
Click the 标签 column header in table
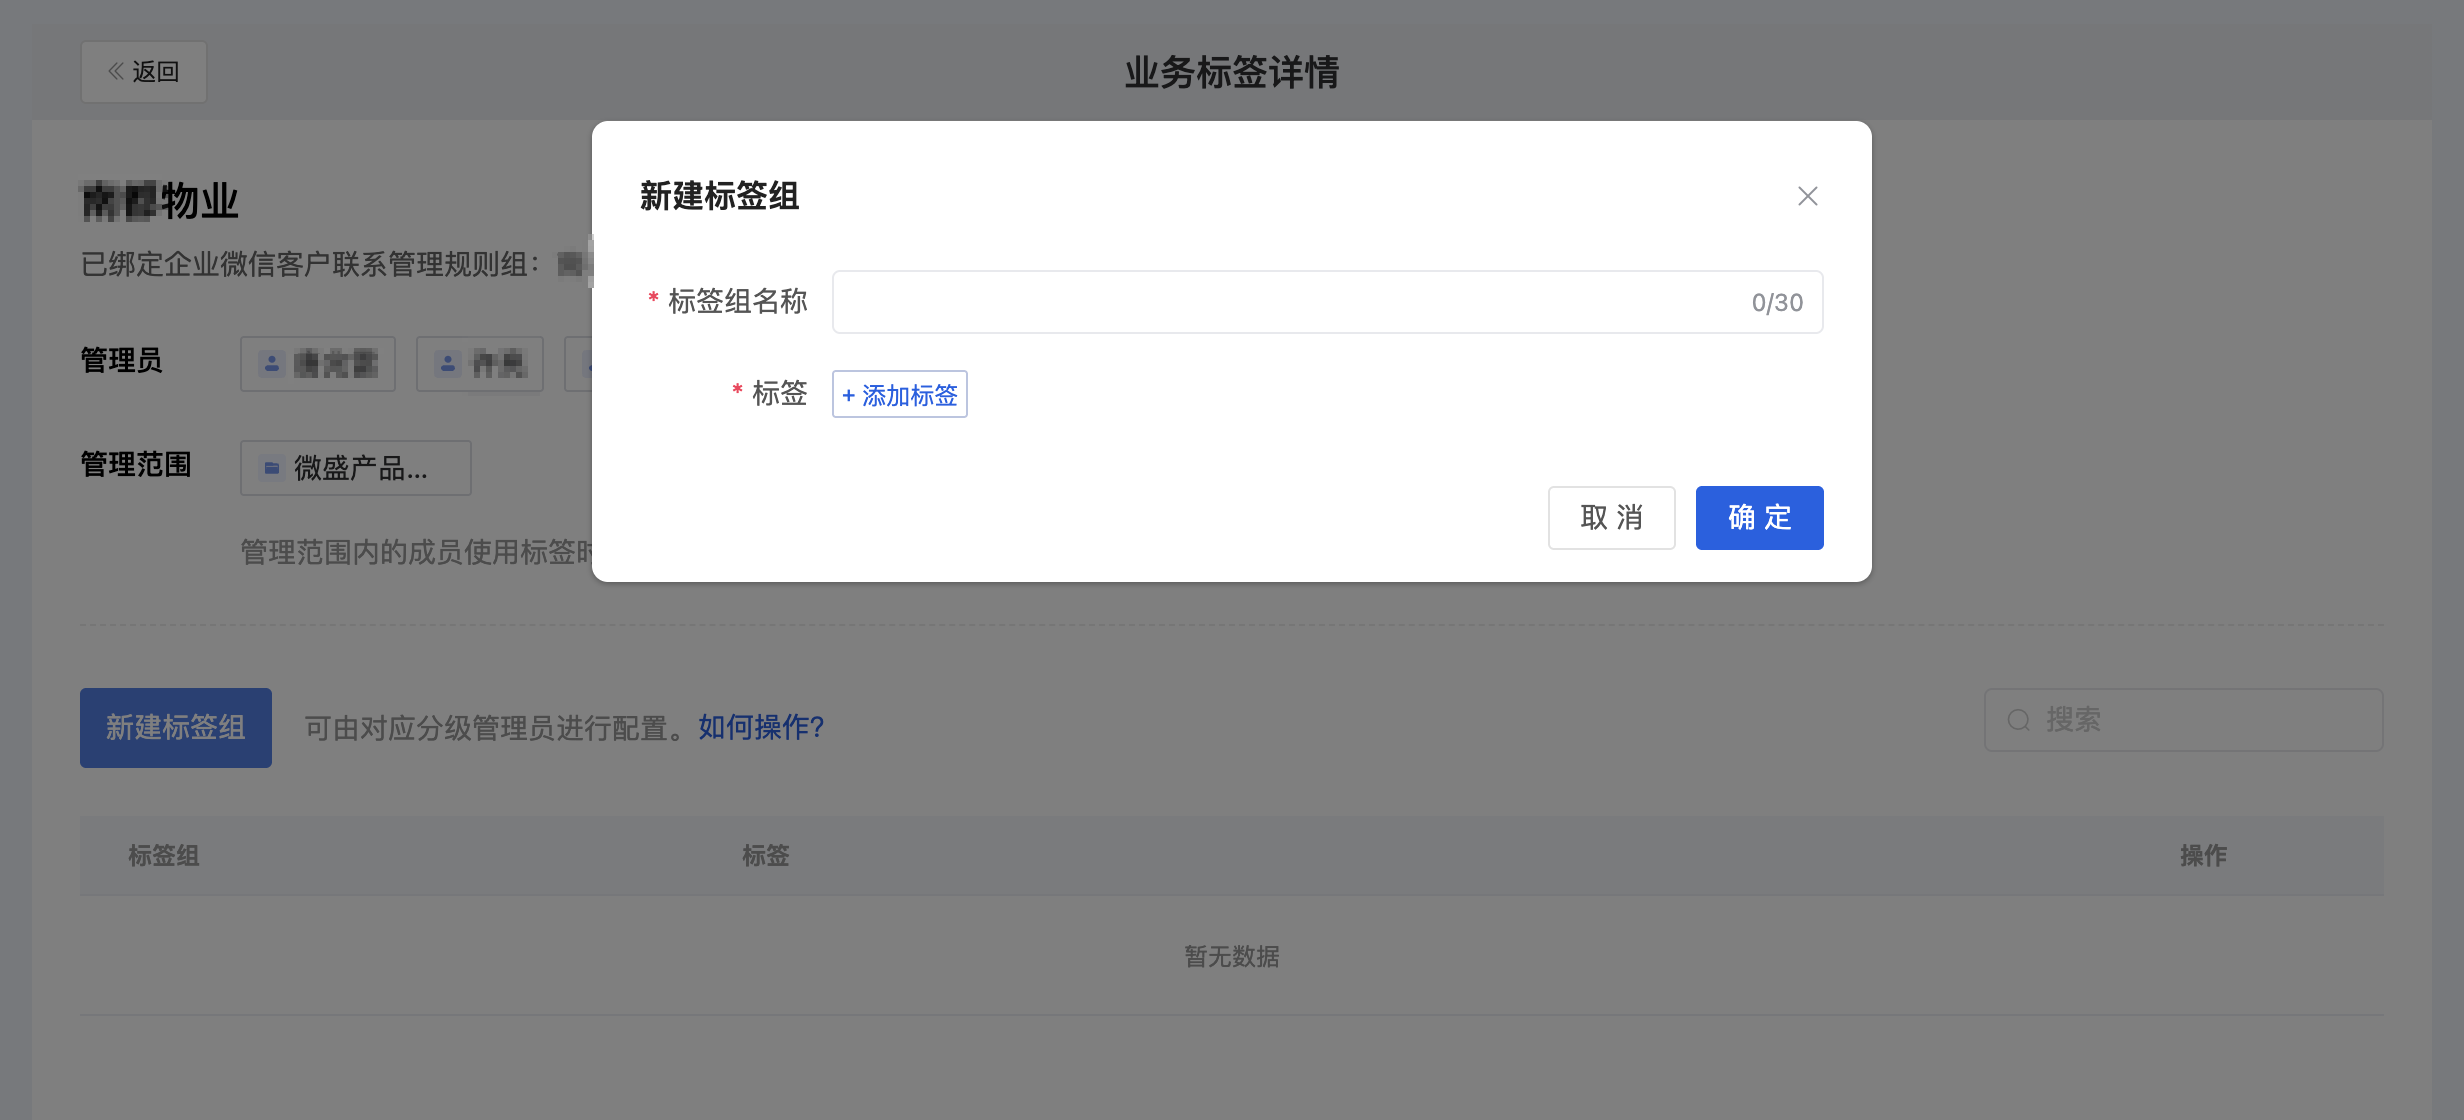click(766, 856)
